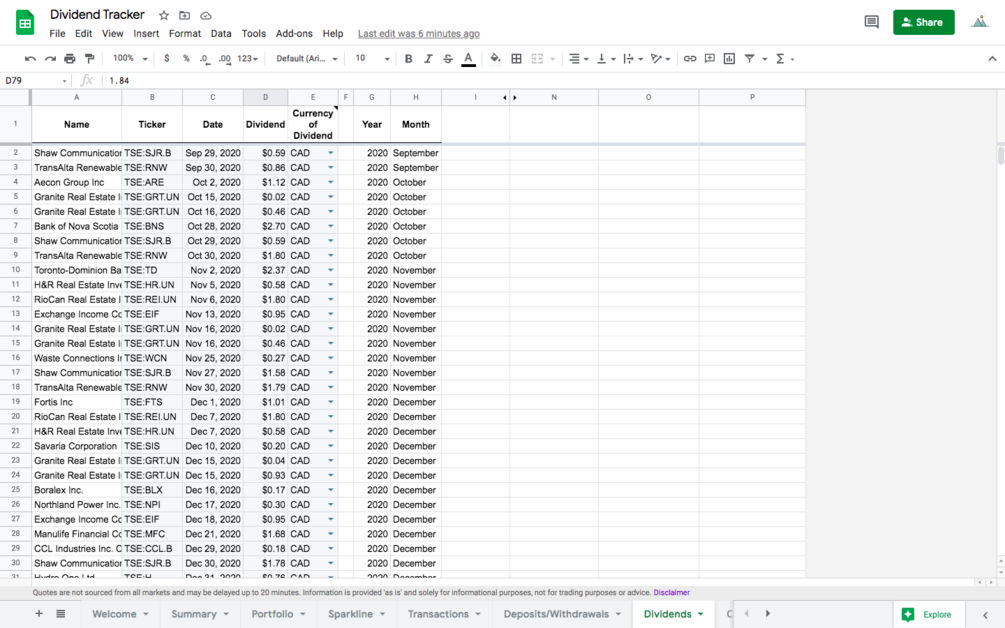Open the font family dropdown

tap(306, 58)
